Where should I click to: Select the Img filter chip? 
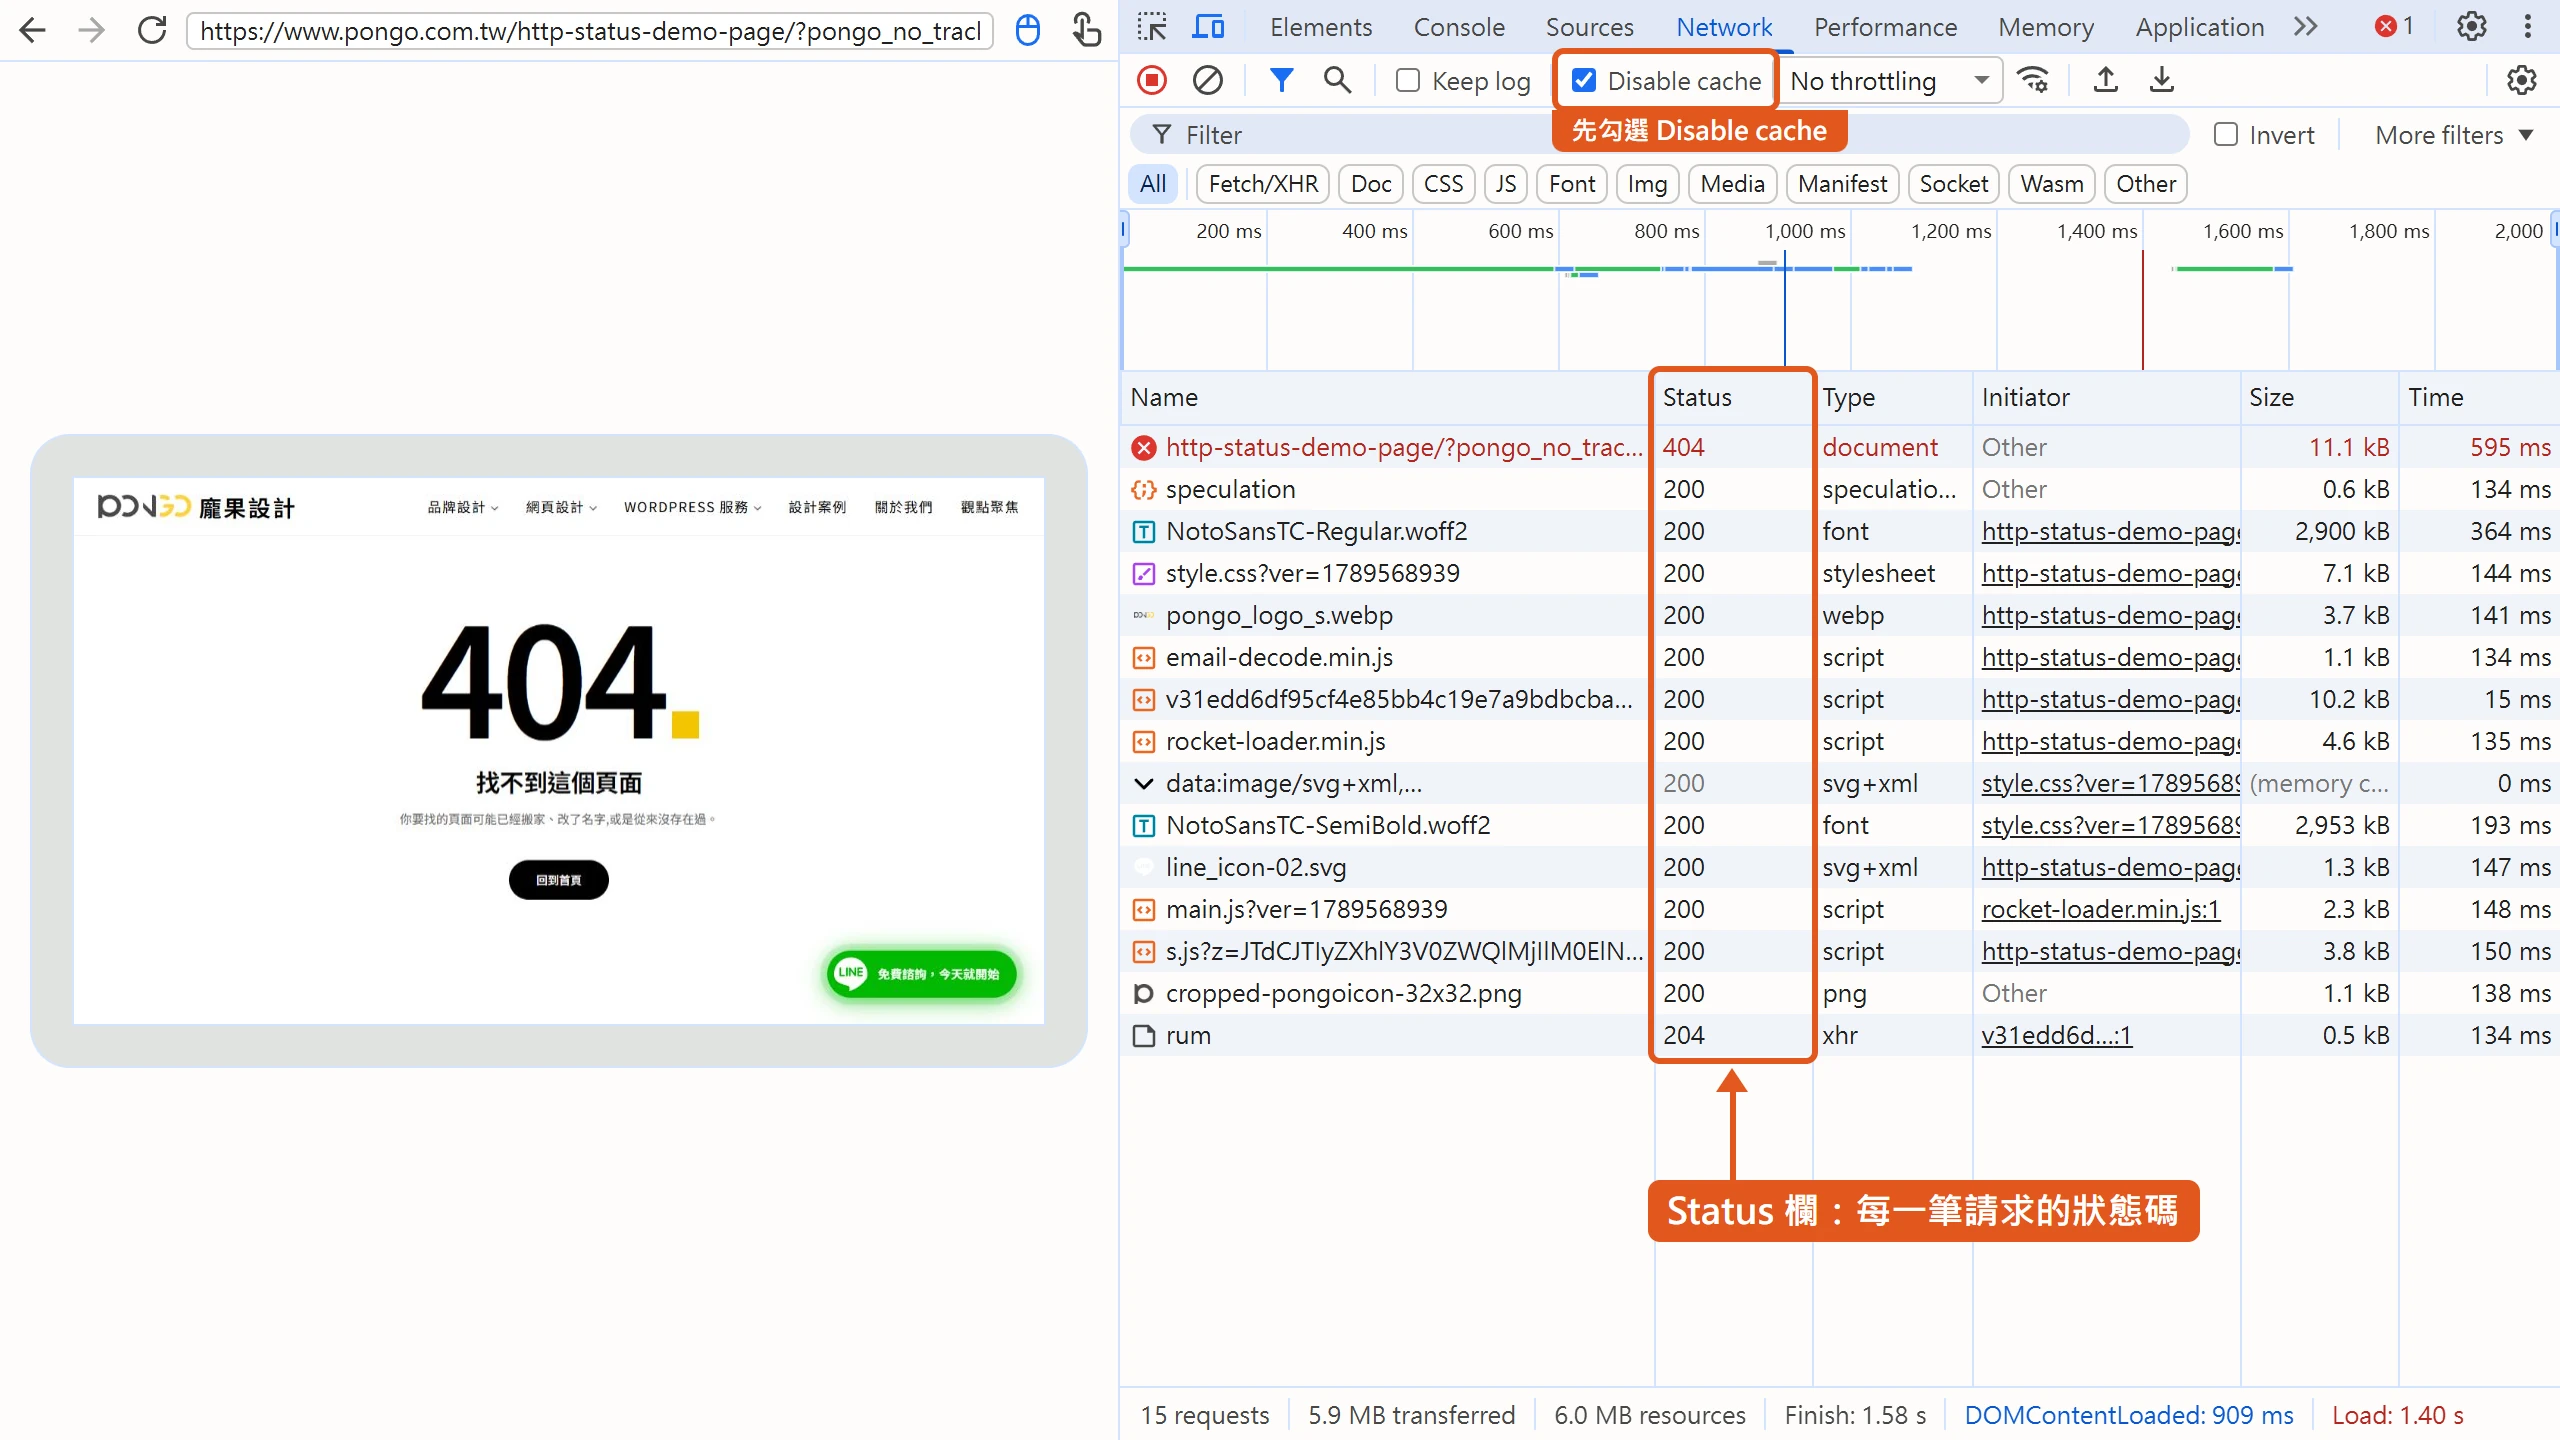pos(1647,184)
